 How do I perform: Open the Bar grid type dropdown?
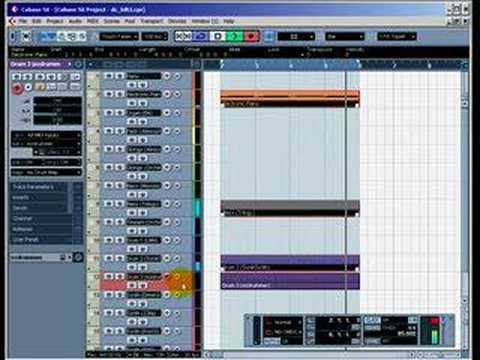click(345, 36)
